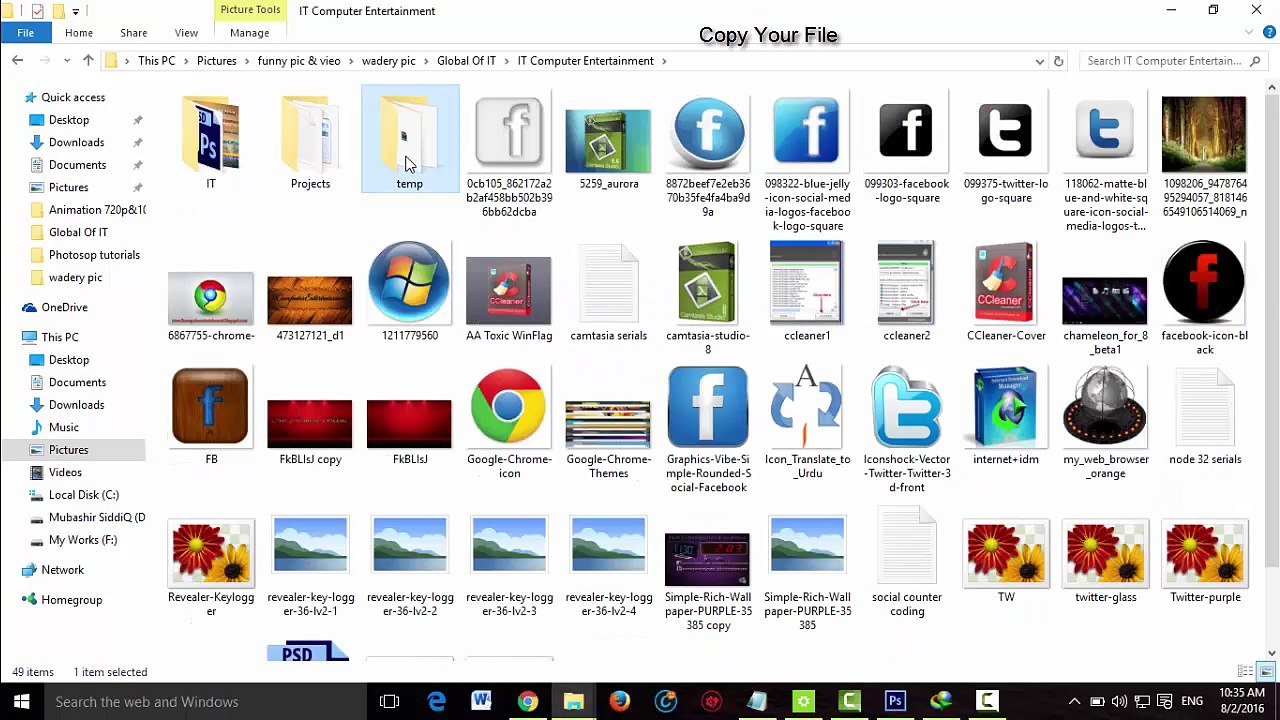This screenshot has height=720, width=1280.
Task: Select the Twitter-purple image thumbnail
Action: (x=1205, y=552)
